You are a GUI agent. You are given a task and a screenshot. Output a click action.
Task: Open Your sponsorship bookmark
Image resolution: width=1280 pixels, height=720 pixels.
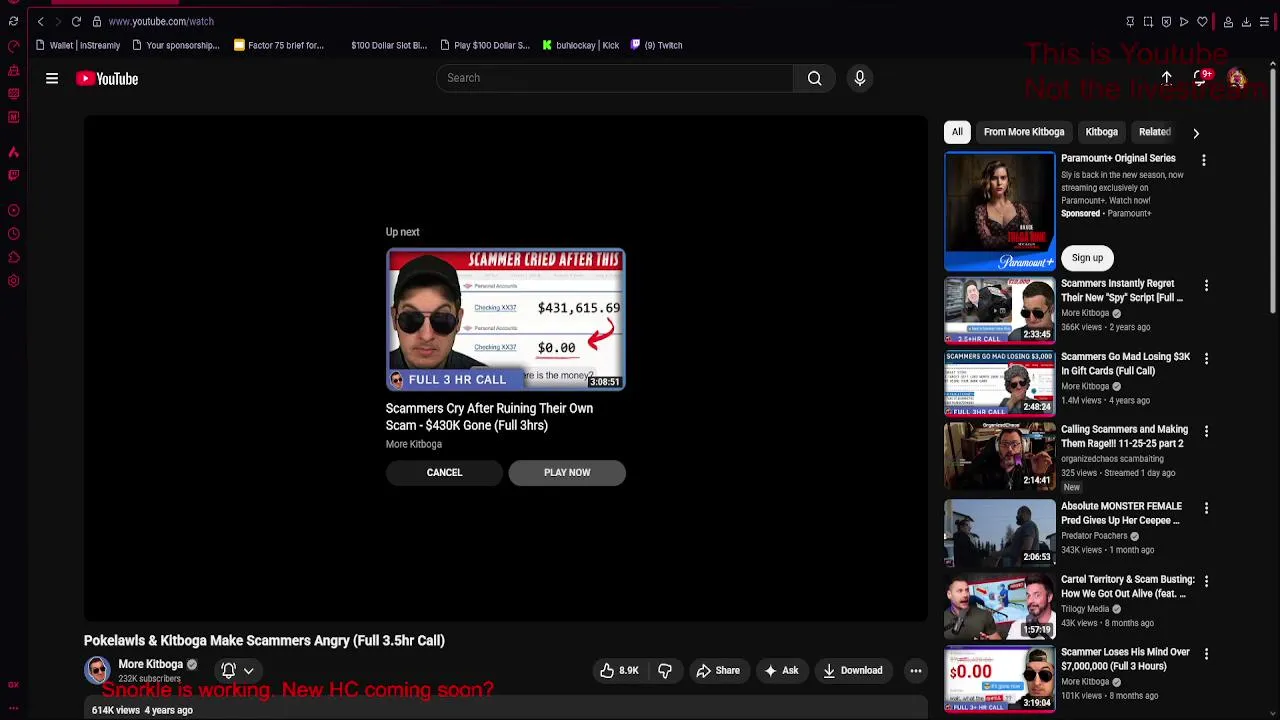coord(176,45)
